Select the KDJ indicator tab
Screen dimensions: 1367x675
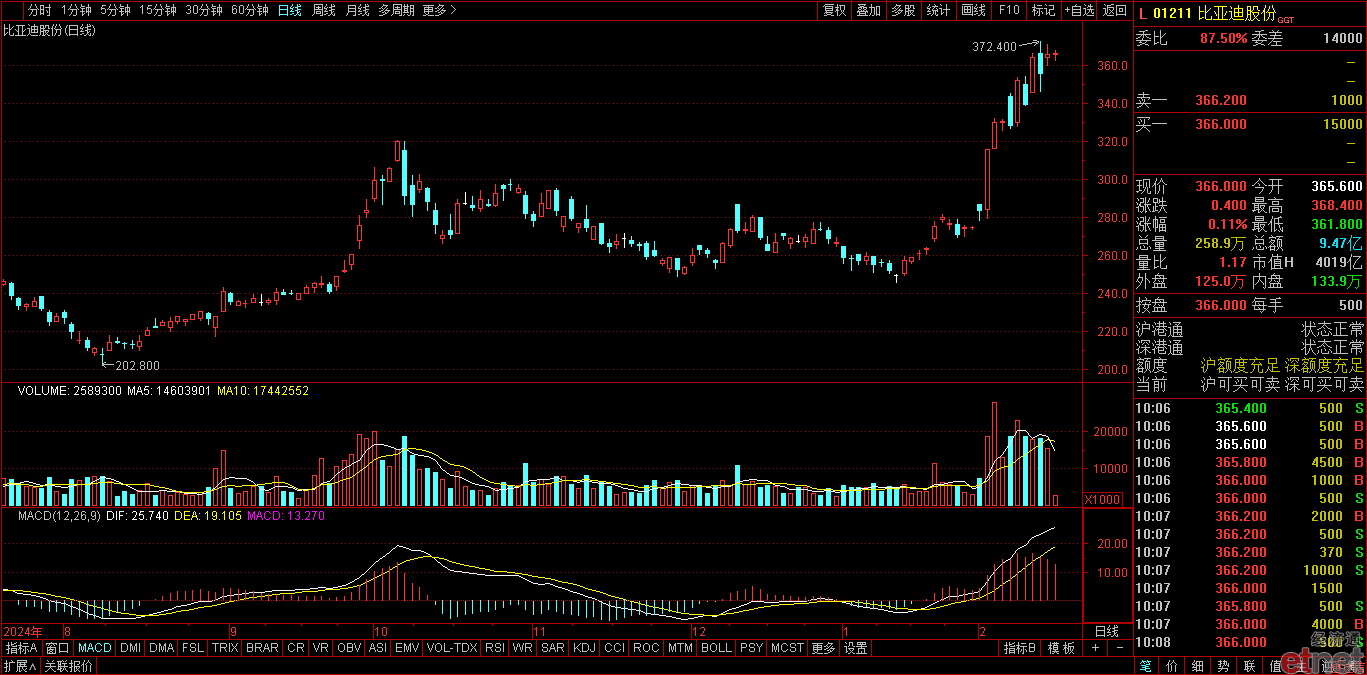(584, 648)
